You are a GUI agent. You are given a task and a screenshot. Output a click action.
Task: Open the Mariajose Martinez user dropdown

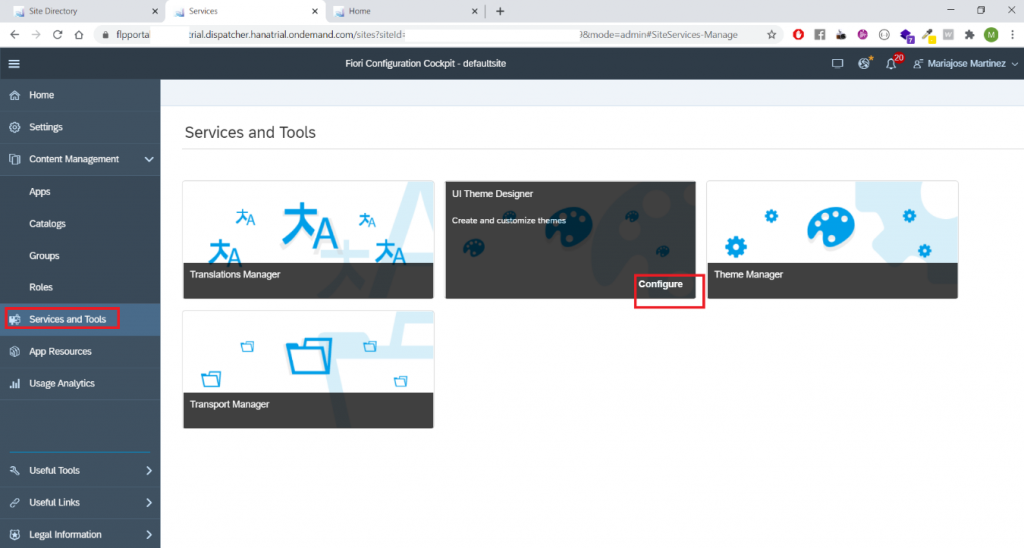tap(966, 63)
